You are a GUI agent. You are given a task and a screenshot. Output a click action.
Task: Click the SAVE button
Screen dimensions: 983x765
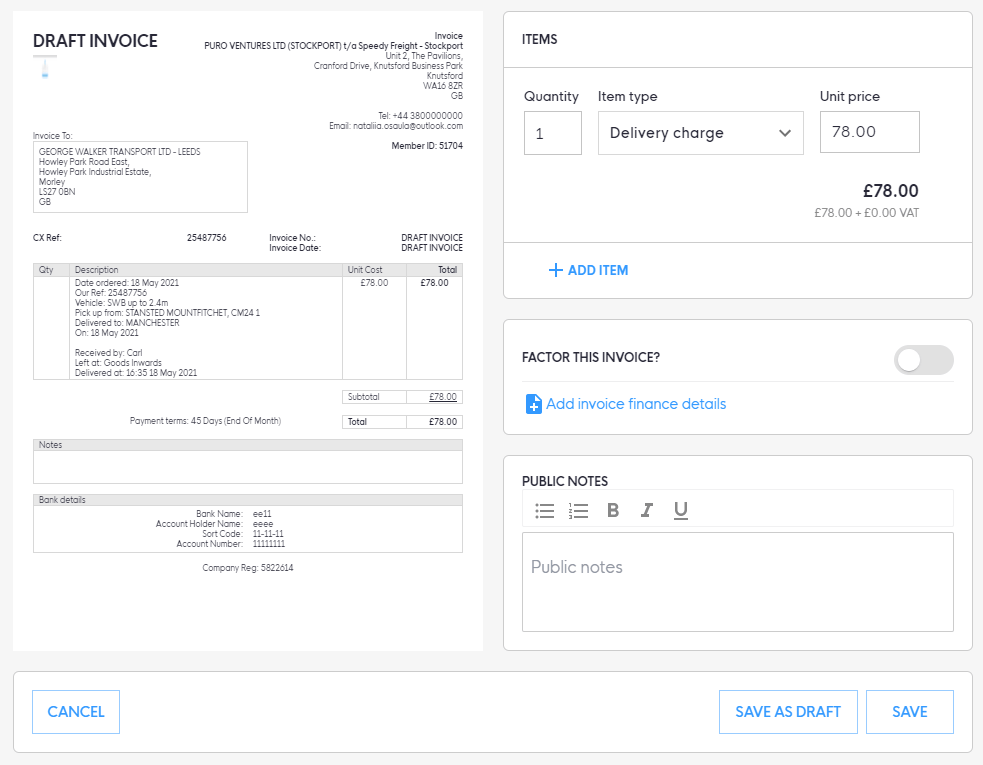tap(910, 712)
